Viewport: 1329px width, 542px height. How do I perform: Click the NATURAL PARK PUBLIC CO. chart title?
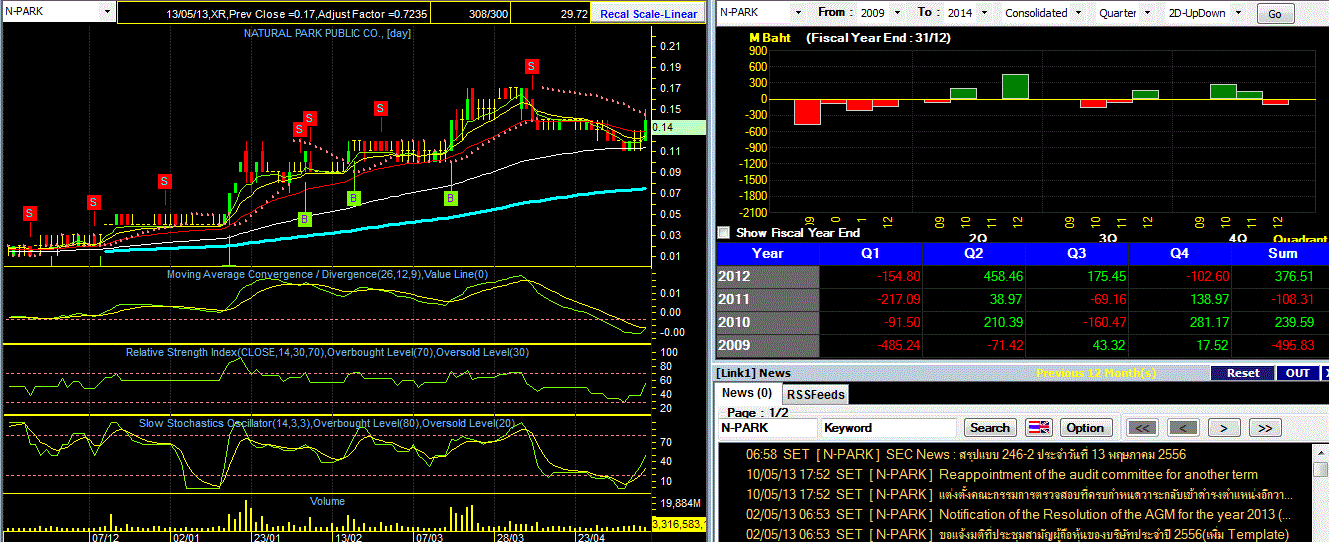pos(327,33)
